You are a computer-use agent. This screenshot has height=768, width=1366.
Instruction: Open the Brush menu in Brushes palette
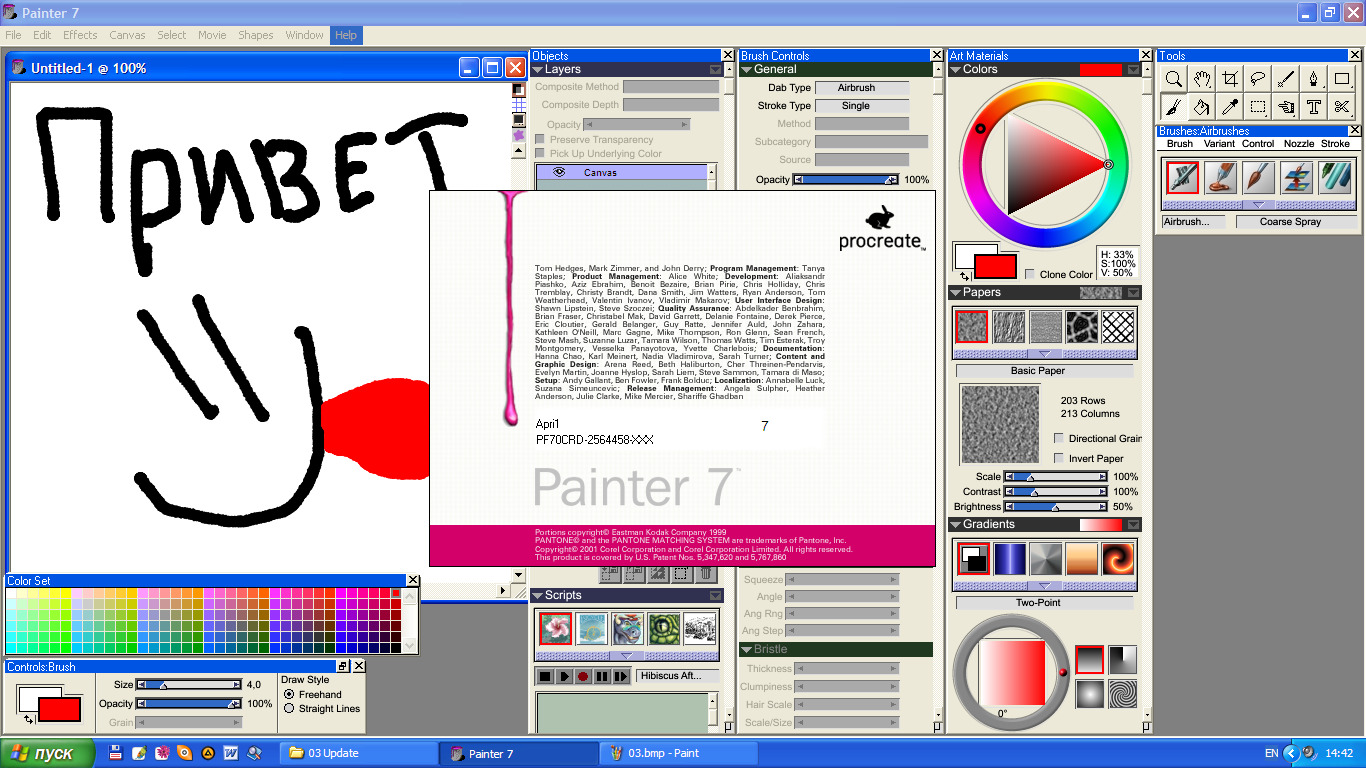pyautogui.click(x=1180, y=144)
